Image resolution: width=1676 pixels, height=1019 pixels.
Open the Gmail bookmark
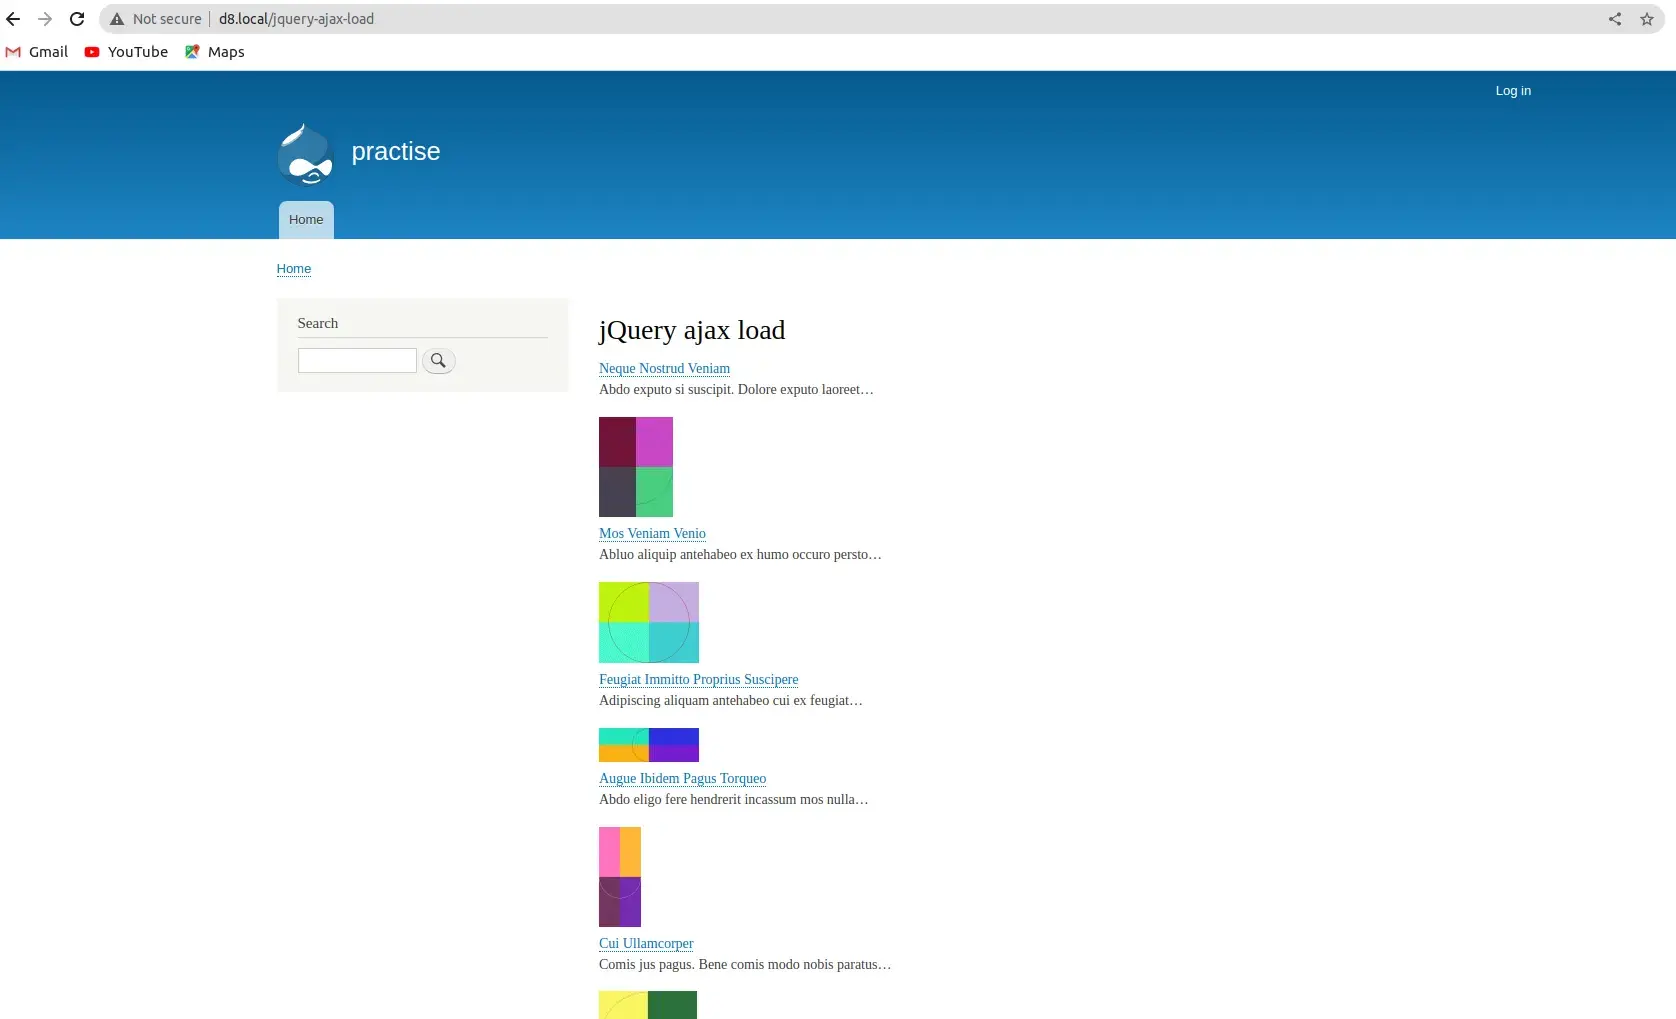(37, 52)
